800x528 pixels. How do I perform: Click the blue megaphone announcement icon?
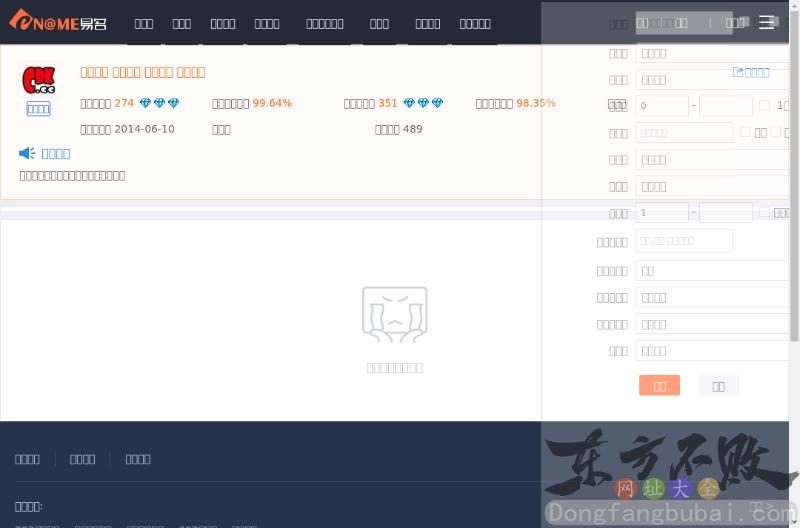[27, 153]
